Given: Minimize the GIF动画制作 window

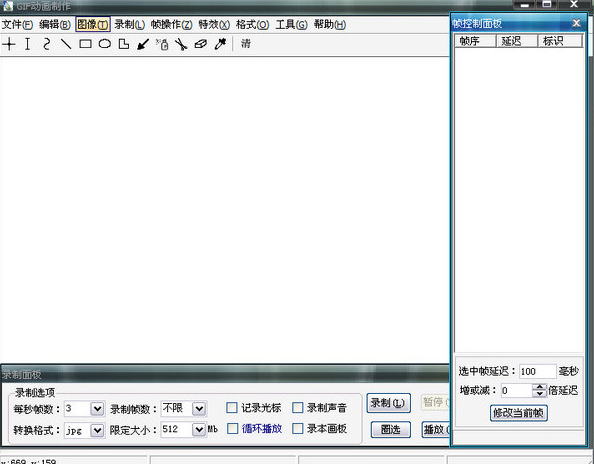Looking at the screenshot, I should click(524, 5).
